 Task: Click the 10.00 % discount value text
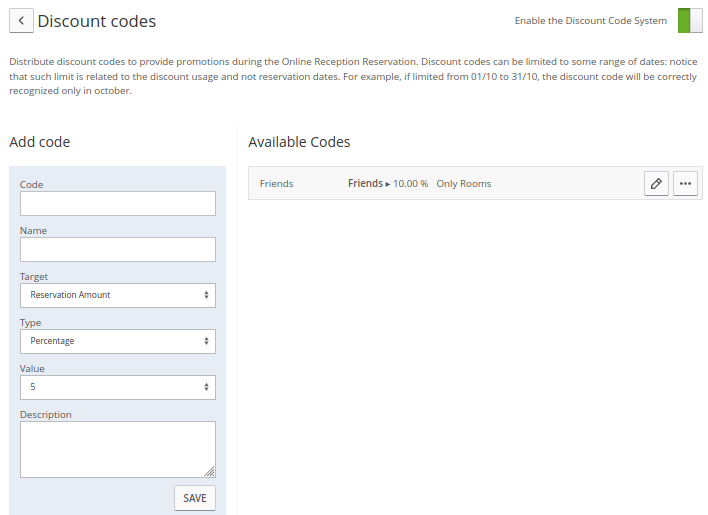click(410, 184)
